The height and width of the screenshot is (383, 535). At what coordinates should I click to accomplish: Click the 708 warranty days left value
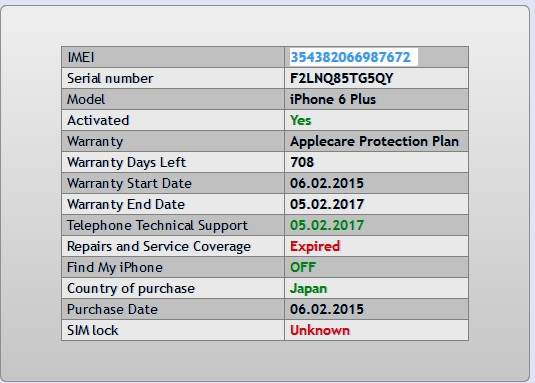pos(302,162)
